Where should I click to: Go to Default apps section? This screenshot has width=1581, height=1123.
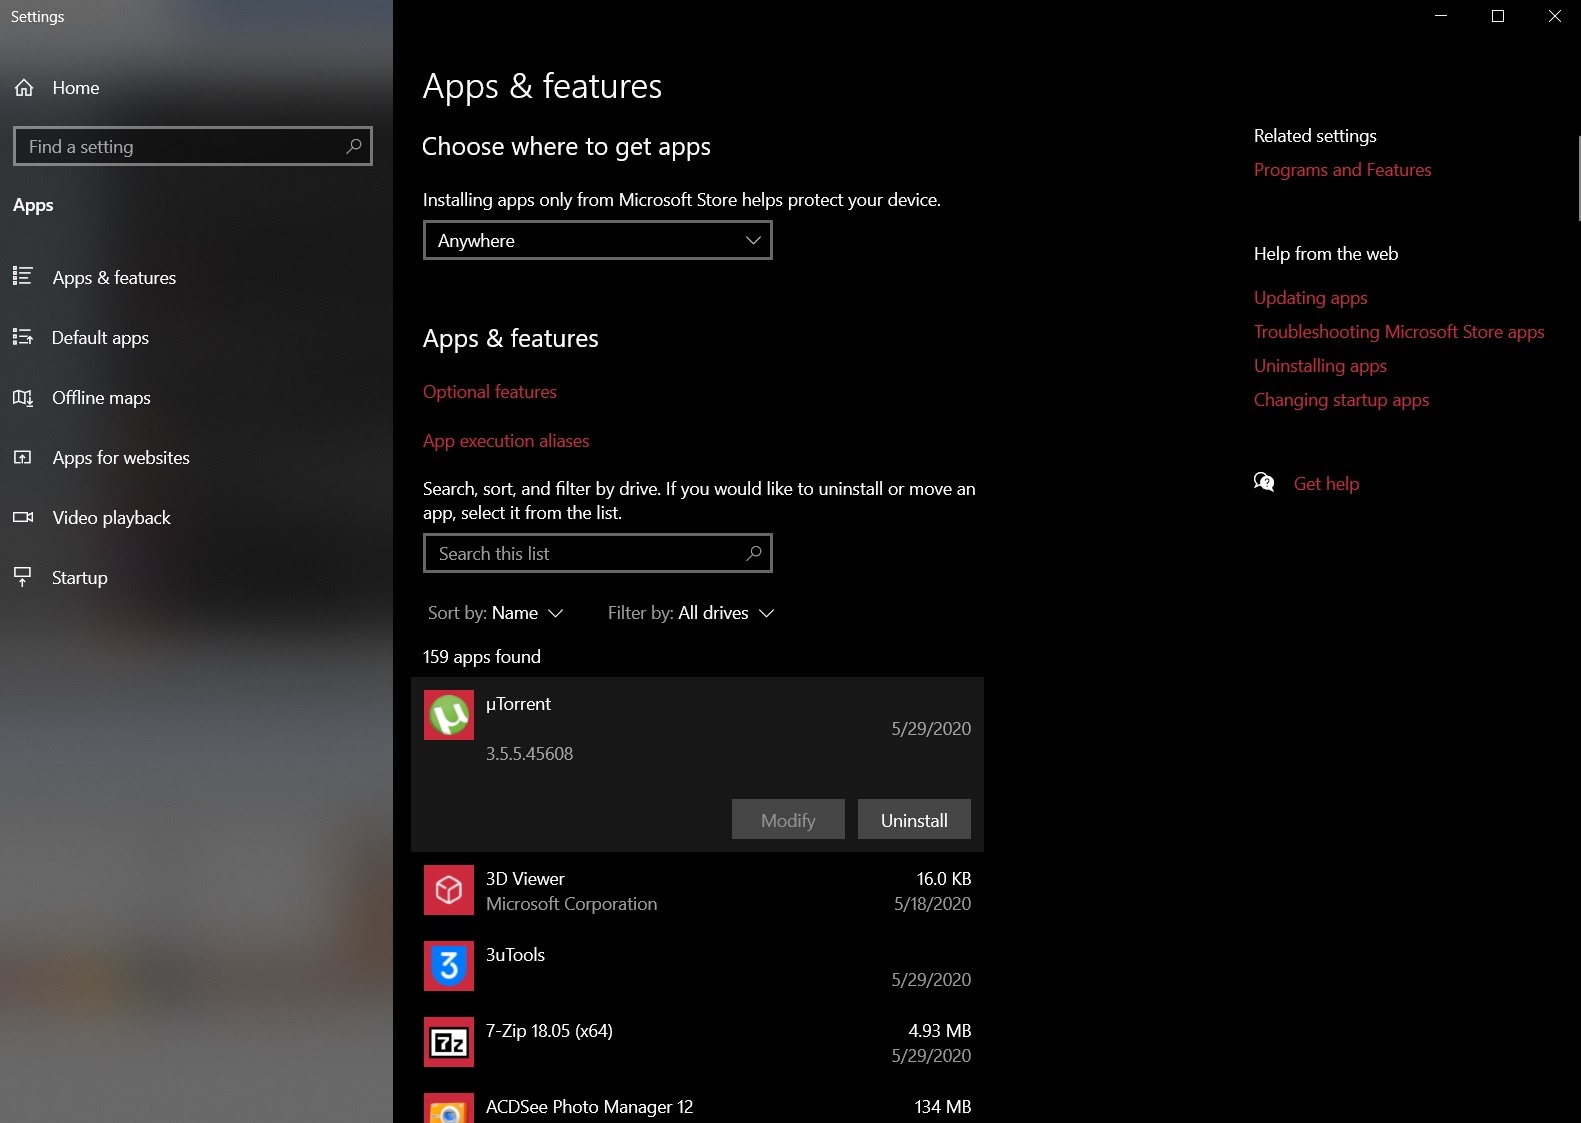click(x=100, y=338)
